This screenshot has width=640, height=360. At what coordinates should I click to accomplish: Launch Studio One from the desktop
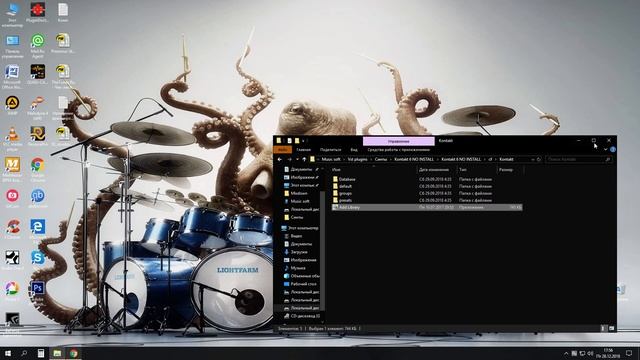[12, 260]
